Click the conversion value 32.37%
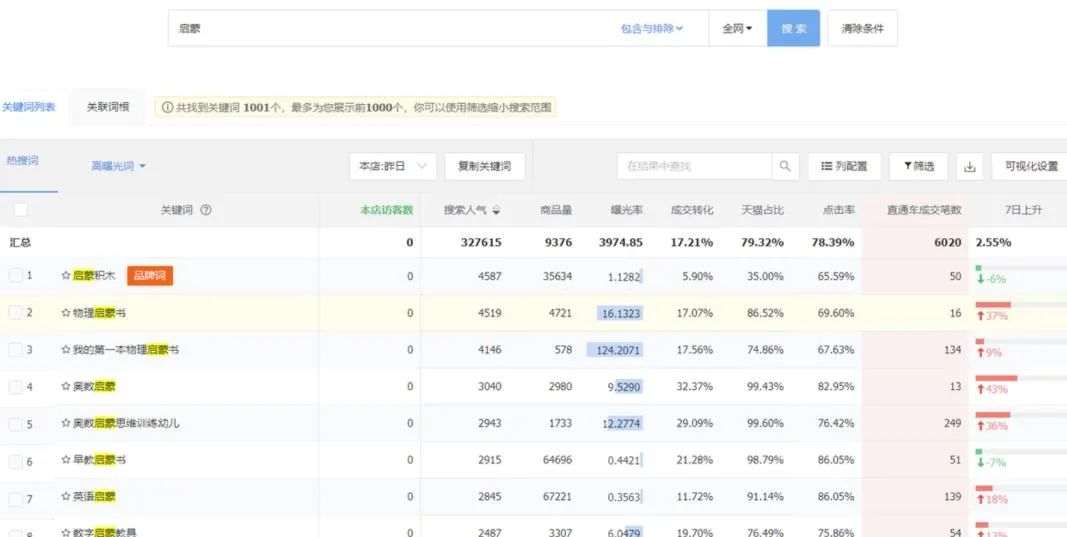This screenshot has width=1067, height=537. 695,387
